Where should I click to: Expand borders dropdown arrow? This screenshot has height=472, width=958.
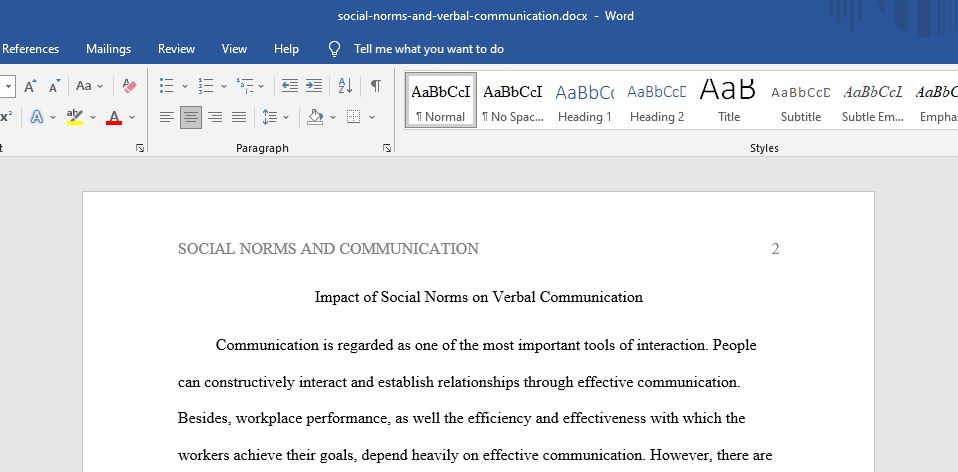coord(371,117)
